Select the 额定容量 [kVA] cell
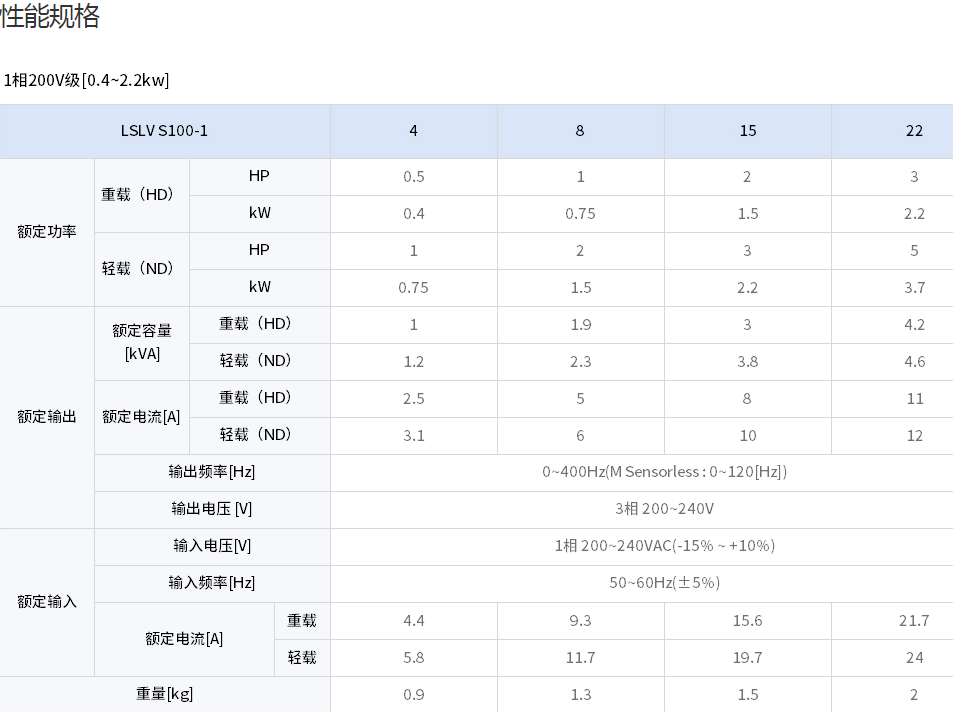 [142, 344]
